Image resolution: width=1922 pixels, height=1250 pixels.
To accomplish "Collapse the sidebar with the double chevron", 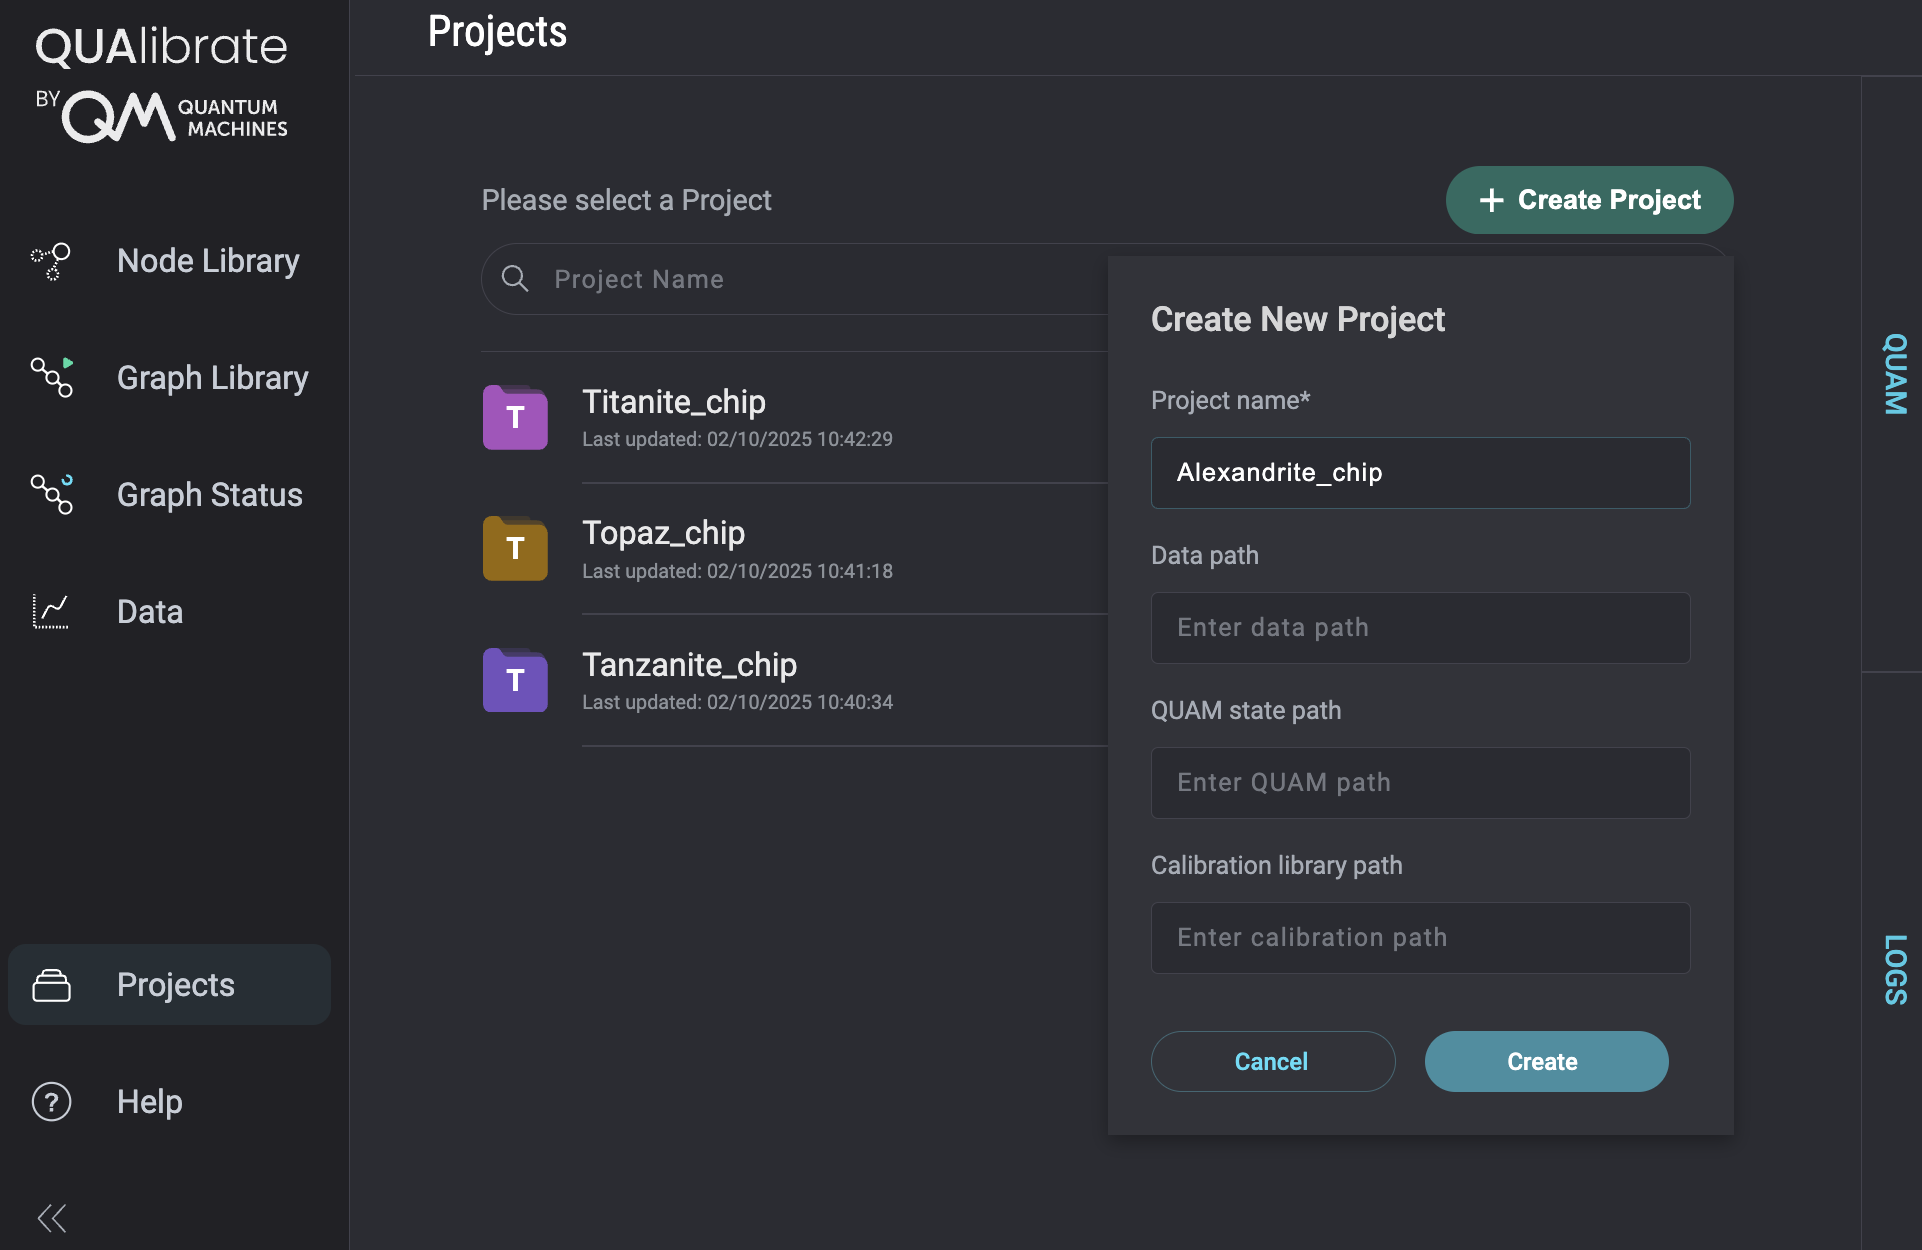I will coord(51,1217).
